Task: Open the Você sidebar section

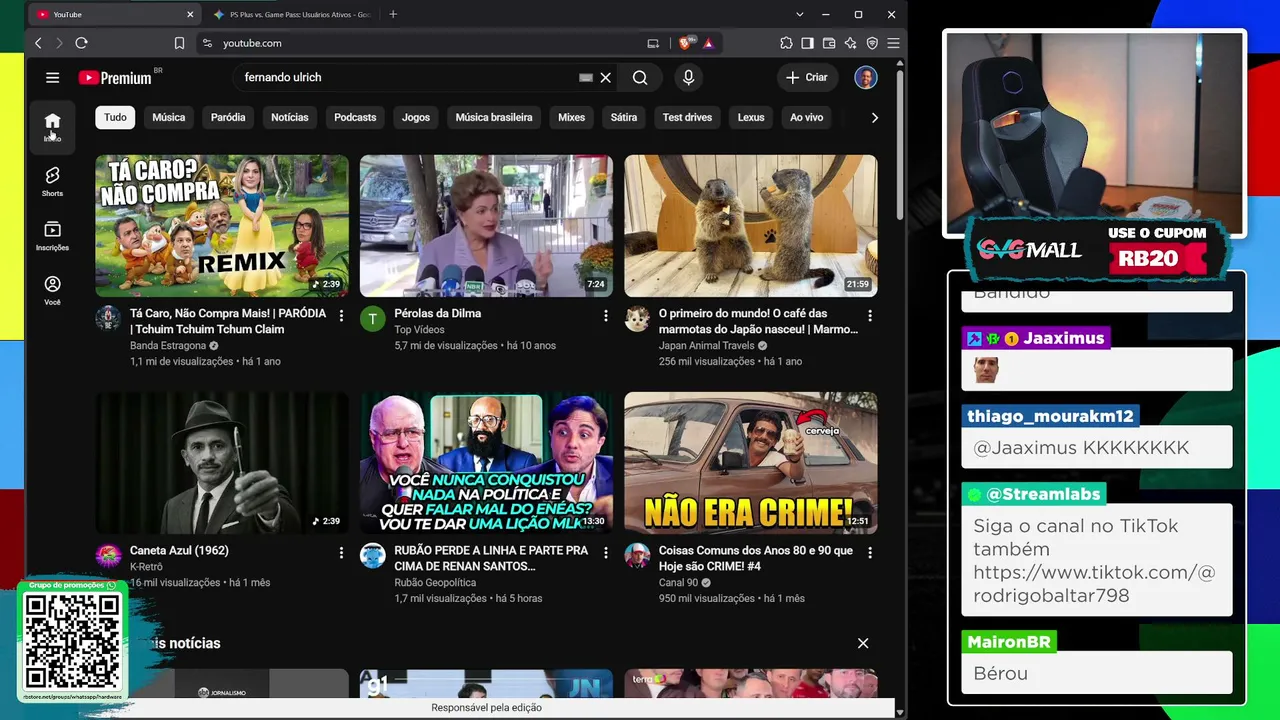Action: point(52,290)
